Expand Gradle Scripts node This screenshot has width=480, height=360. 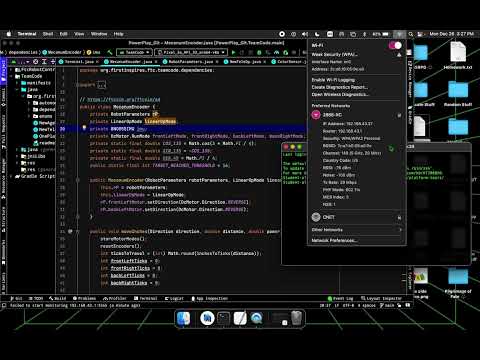(12, 176)
